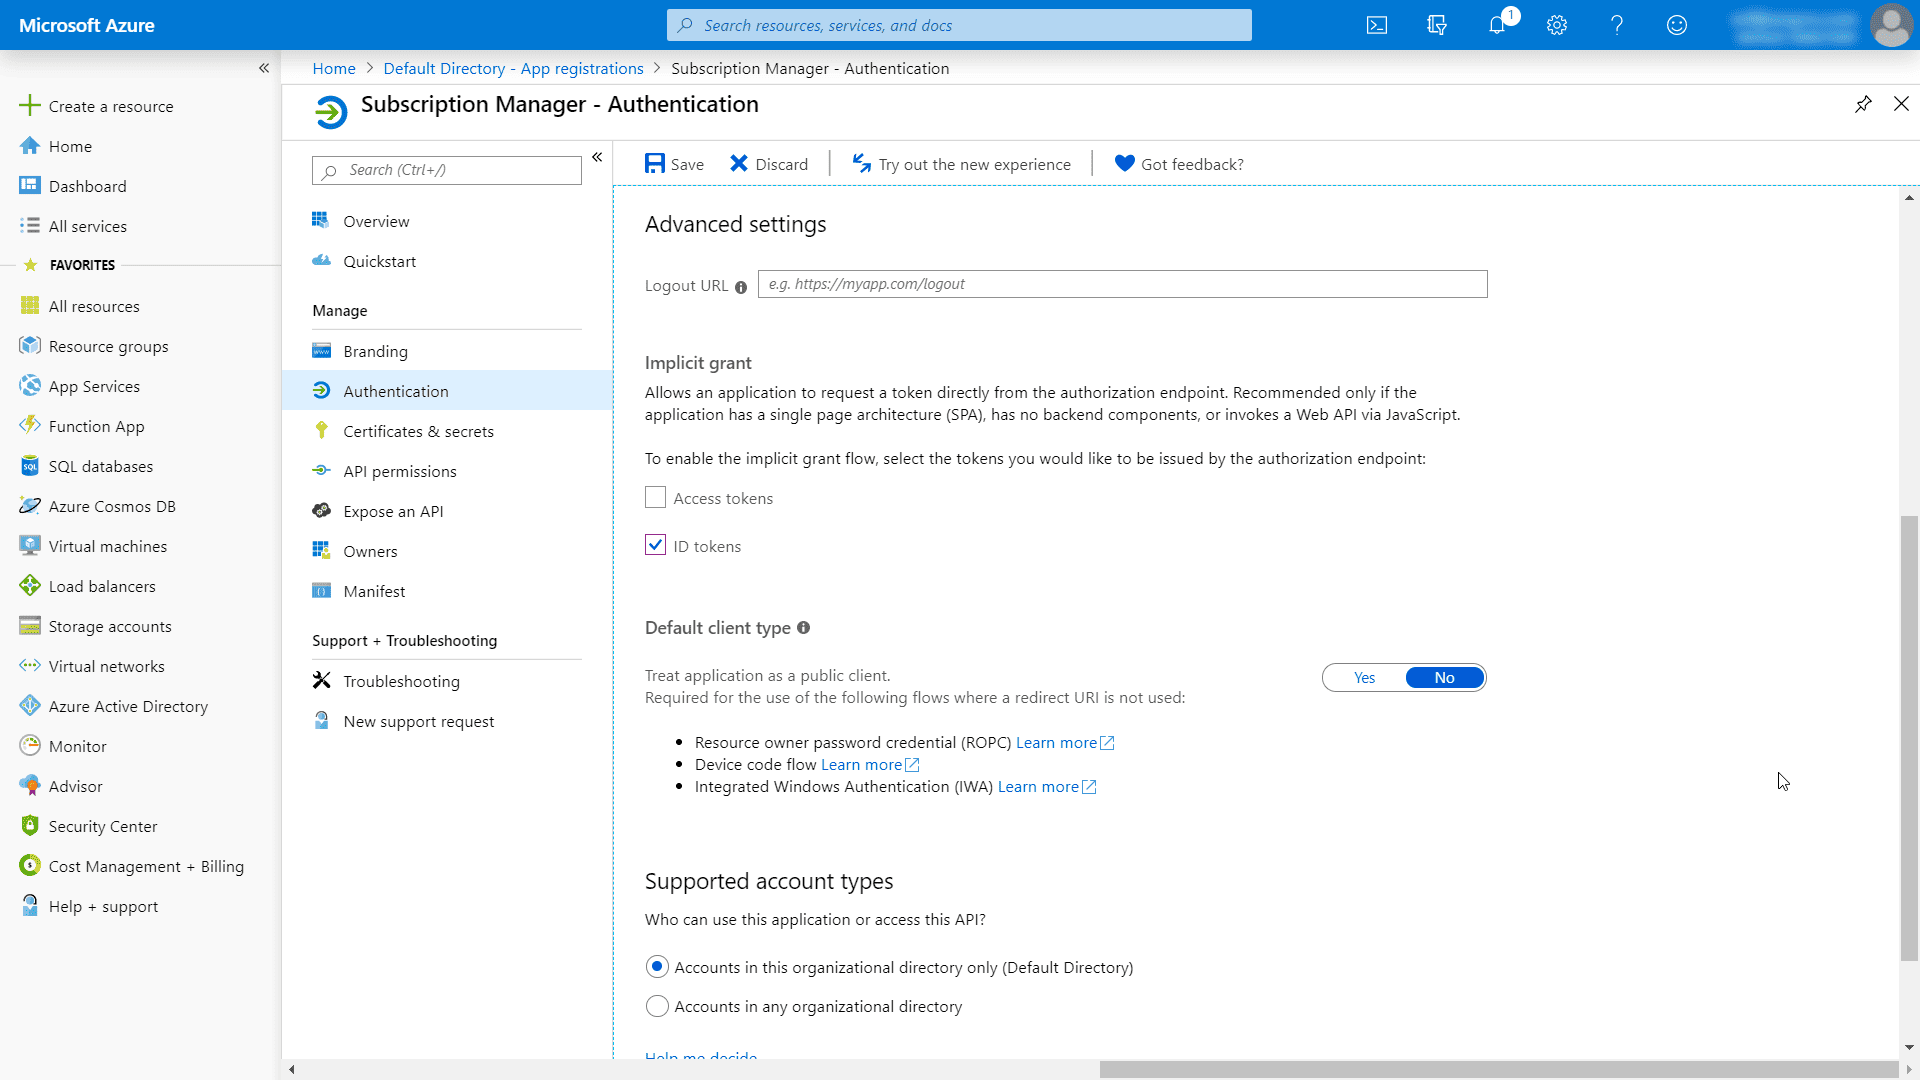This screenshot has width=1920, height=1080.
Task: Click into the Logout URL field
Action: point(1122,284)
